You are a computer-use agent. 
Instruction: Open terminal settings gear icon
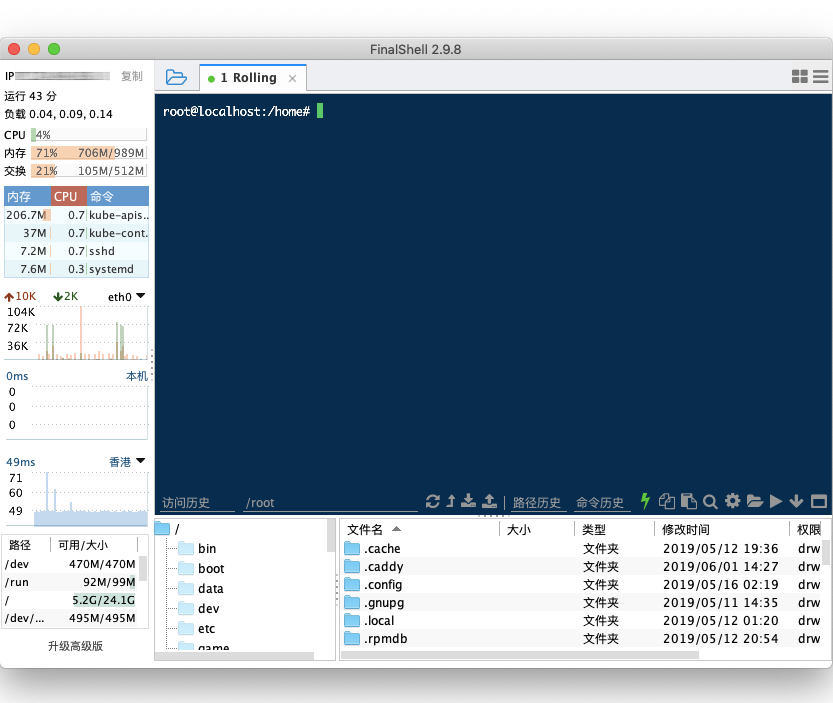733,501
